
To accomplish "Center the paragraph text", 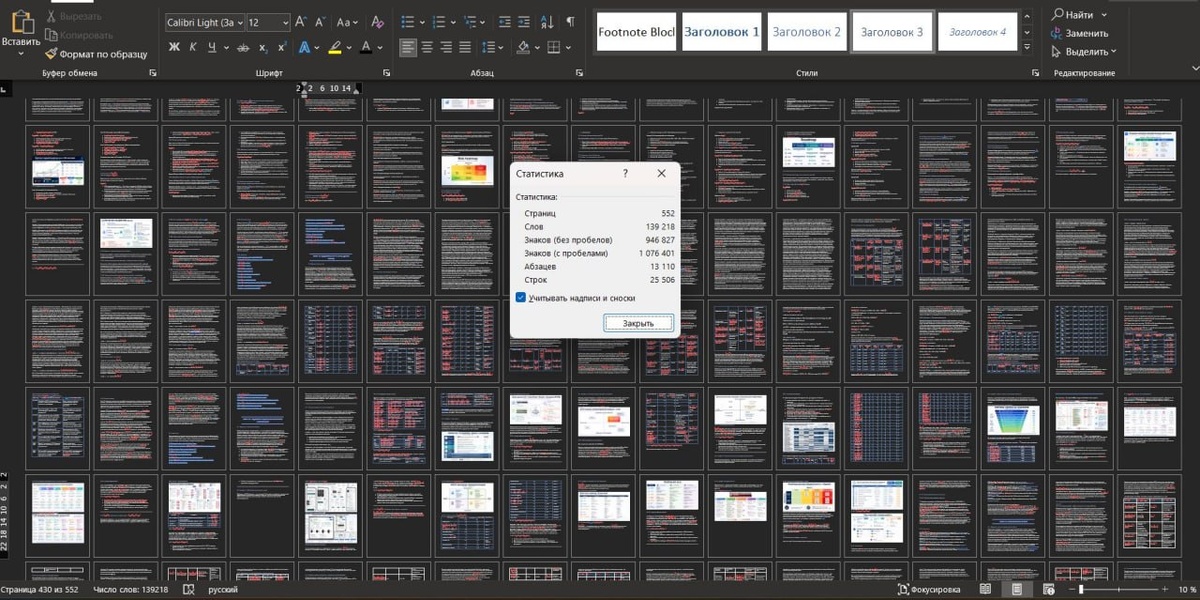I will click(427, 47).
